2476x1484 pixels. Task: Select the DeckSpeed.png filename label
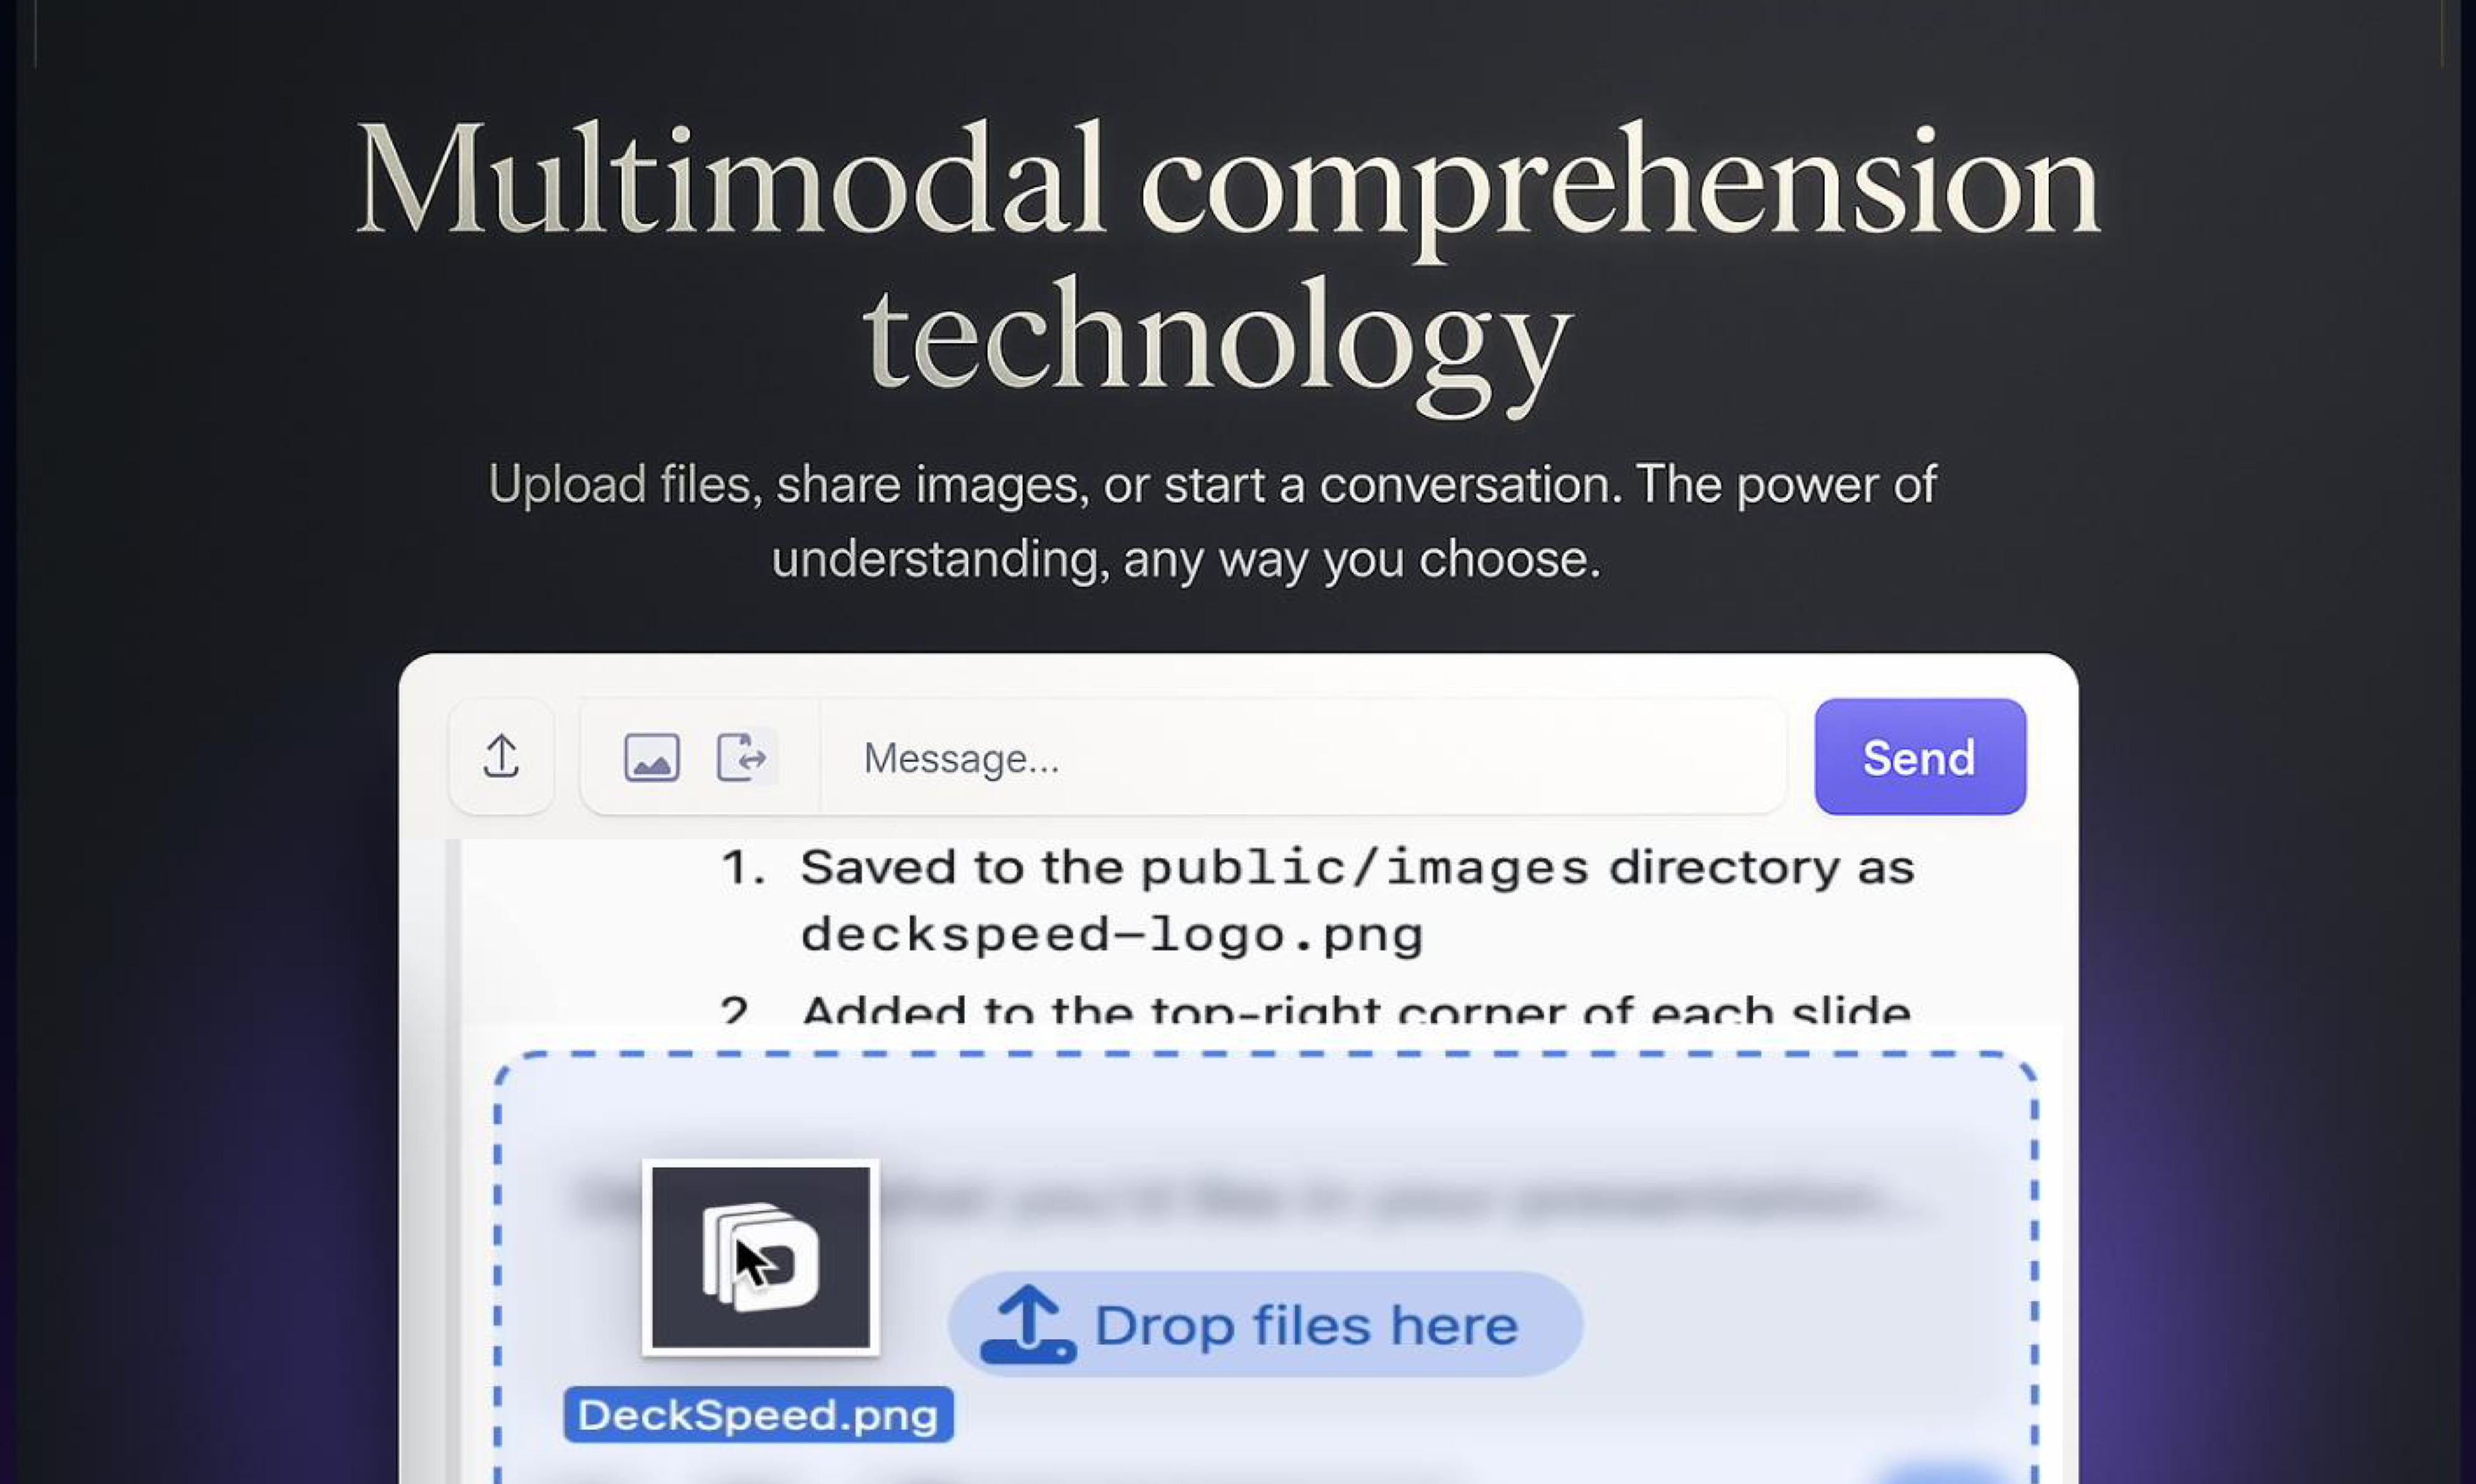point(758,1415)
